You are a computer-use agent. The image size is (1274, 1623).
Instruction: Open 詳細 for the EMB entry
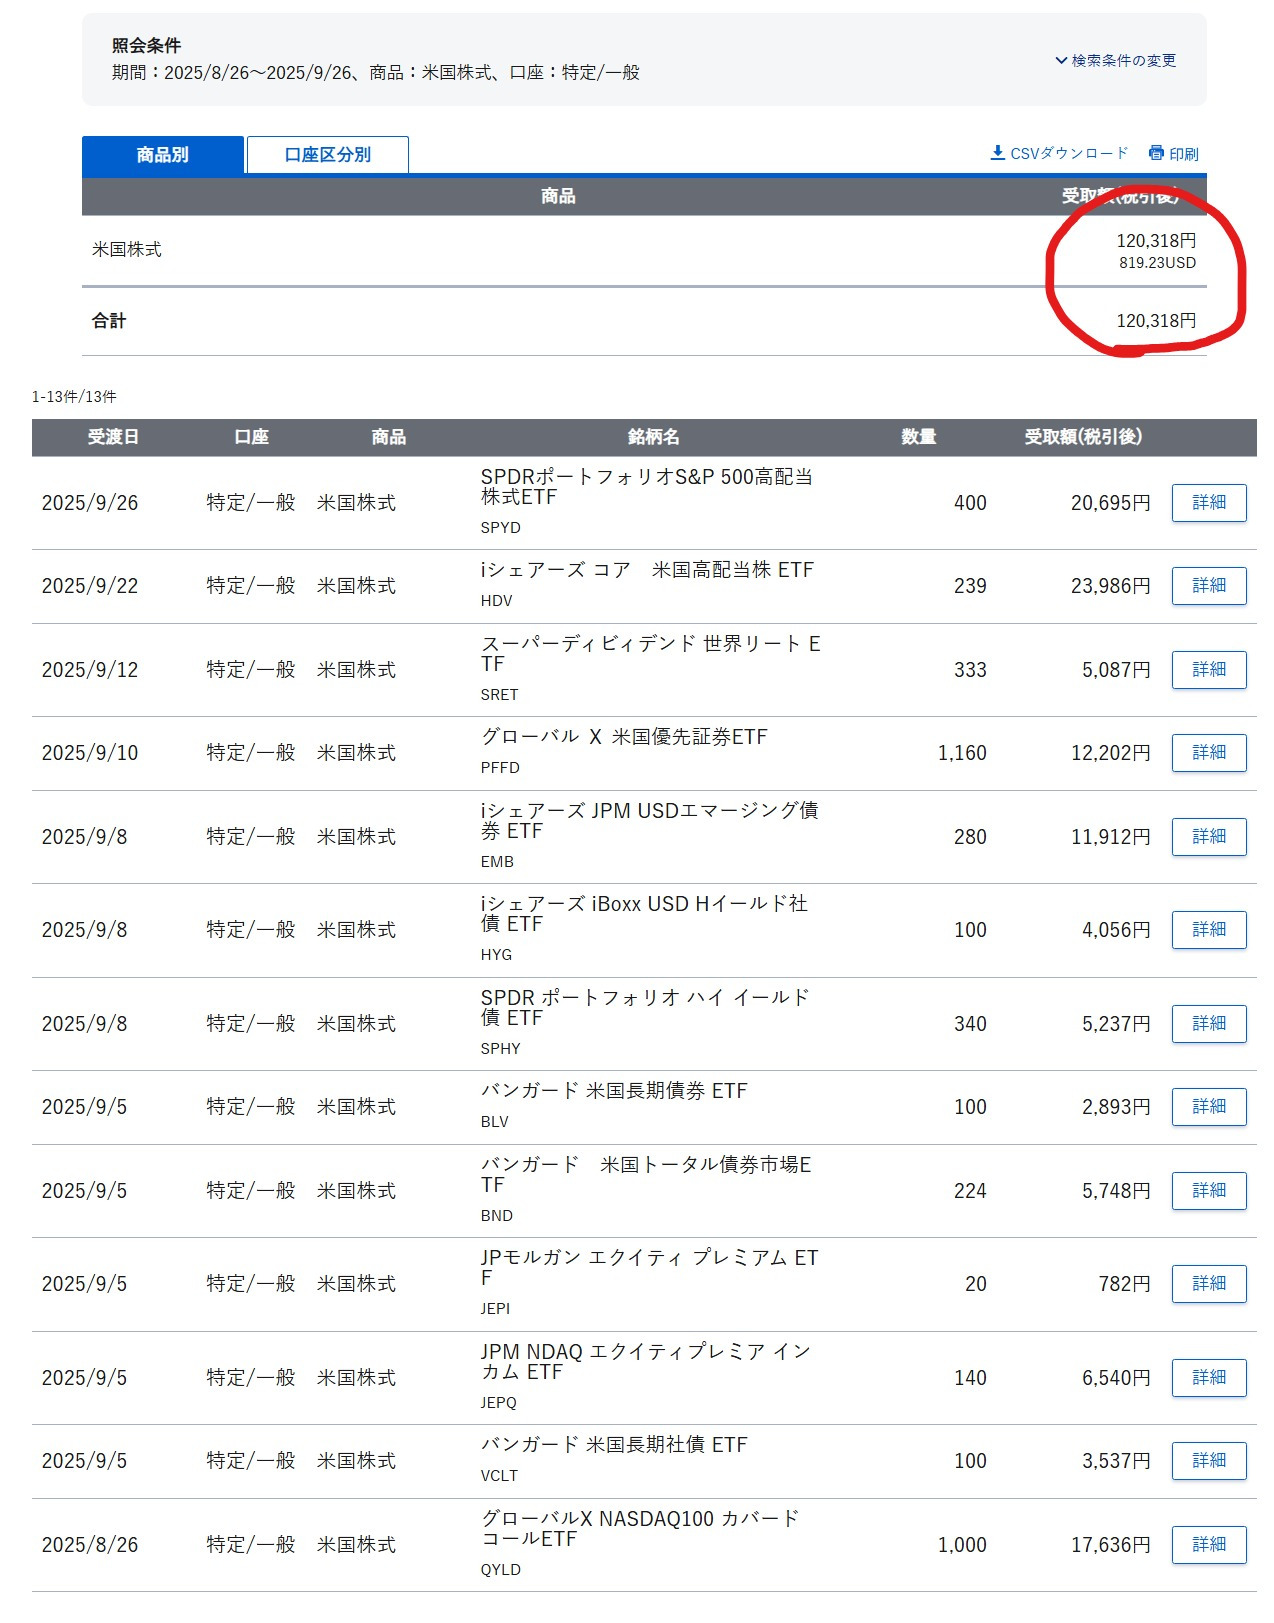point(1208,837)
